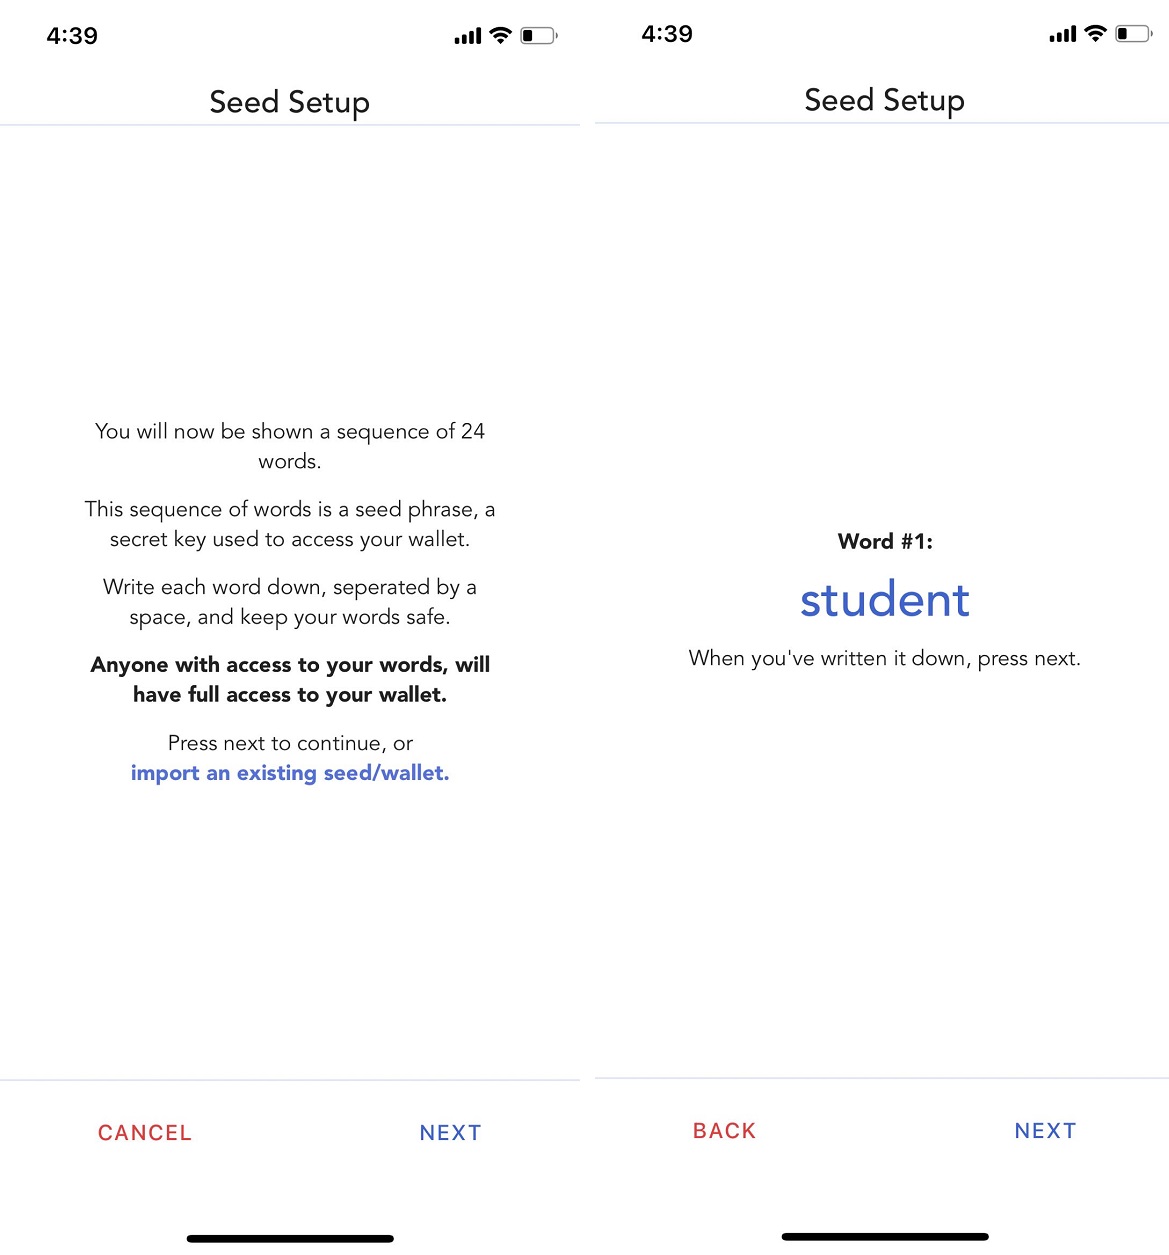
Task: Tap the home indicator bar under CANCEL
Action: pyautogui.click(x=290, y=1239)
